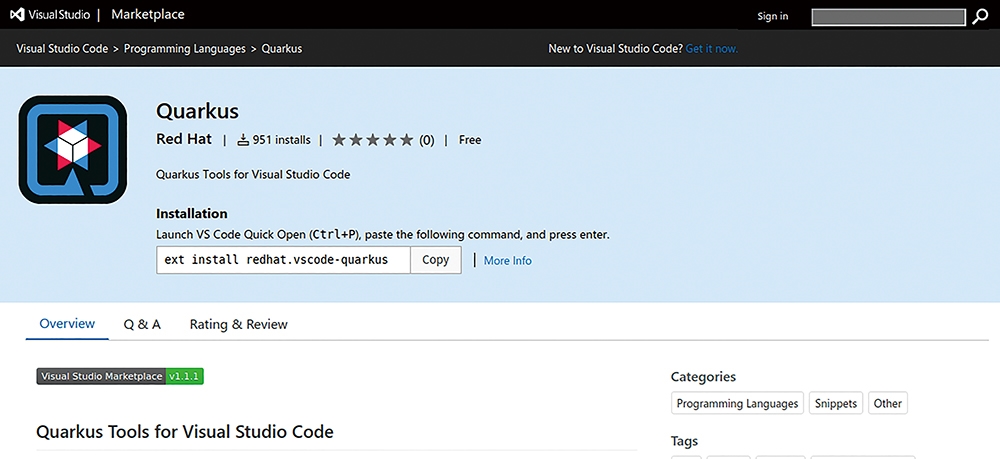Click the Tags heading
This screenshot has width=1000, height=459.
[x=684, y=441]
